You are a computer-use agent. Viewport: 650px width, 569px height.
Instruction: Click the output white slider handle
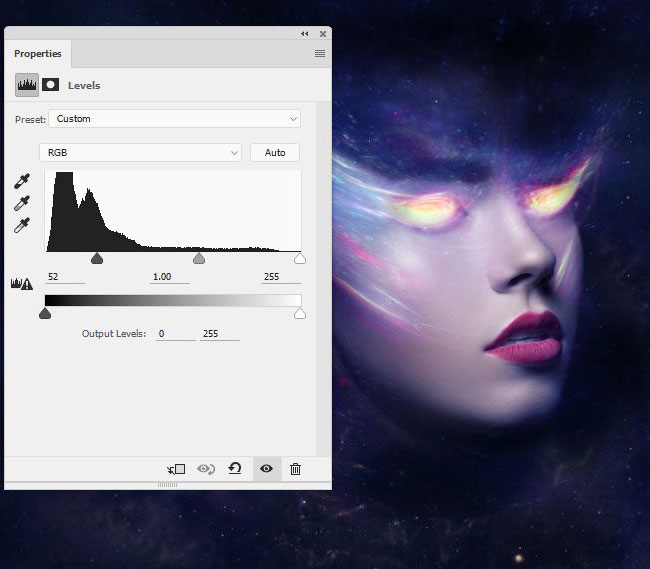(x=300, y=314)
